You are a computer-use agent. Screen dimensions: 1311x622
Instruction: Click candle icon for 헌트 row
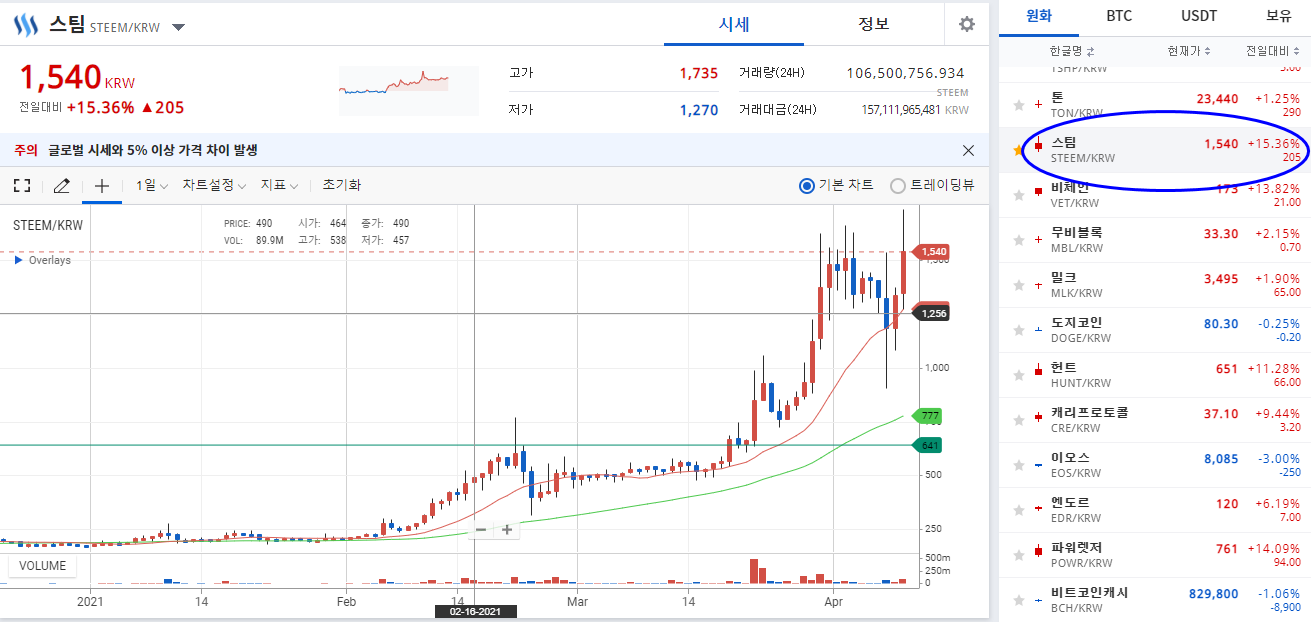coord(1038,371)
